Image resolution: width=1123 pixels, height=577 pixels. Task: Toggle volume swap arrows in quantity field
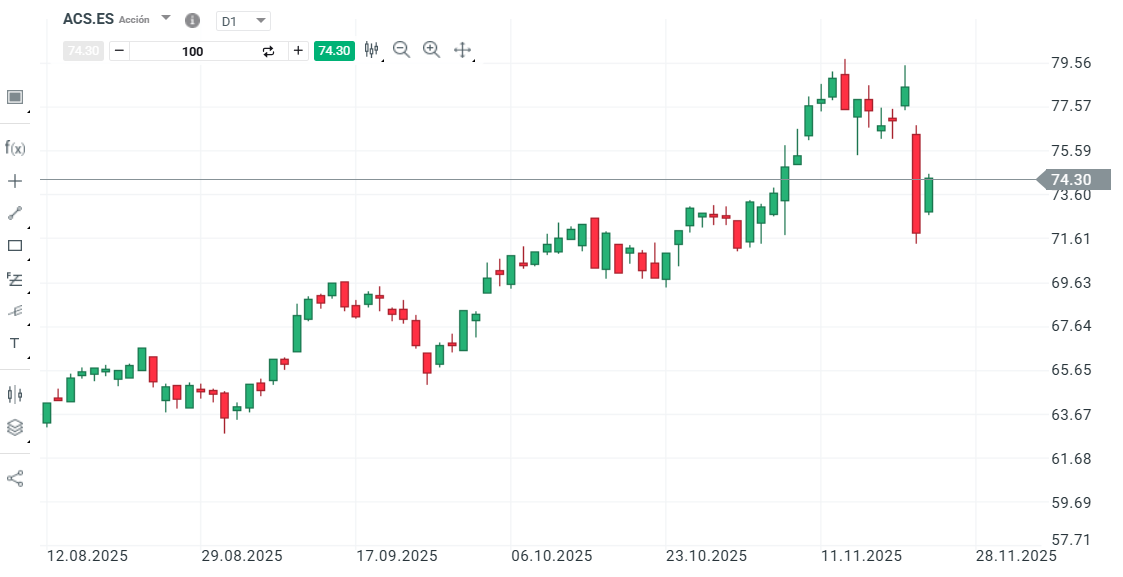click(x=268, y=51)
